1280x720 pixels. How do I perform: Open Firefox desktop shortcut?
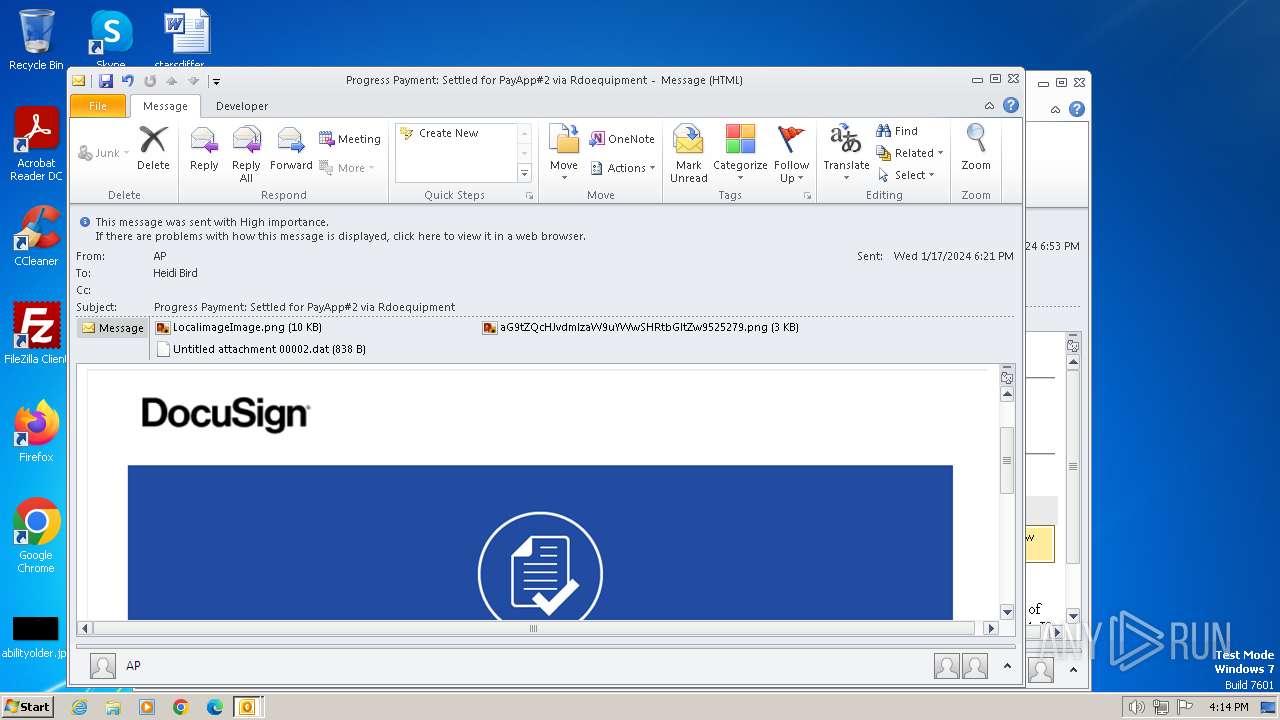click(x=36, y=431)
